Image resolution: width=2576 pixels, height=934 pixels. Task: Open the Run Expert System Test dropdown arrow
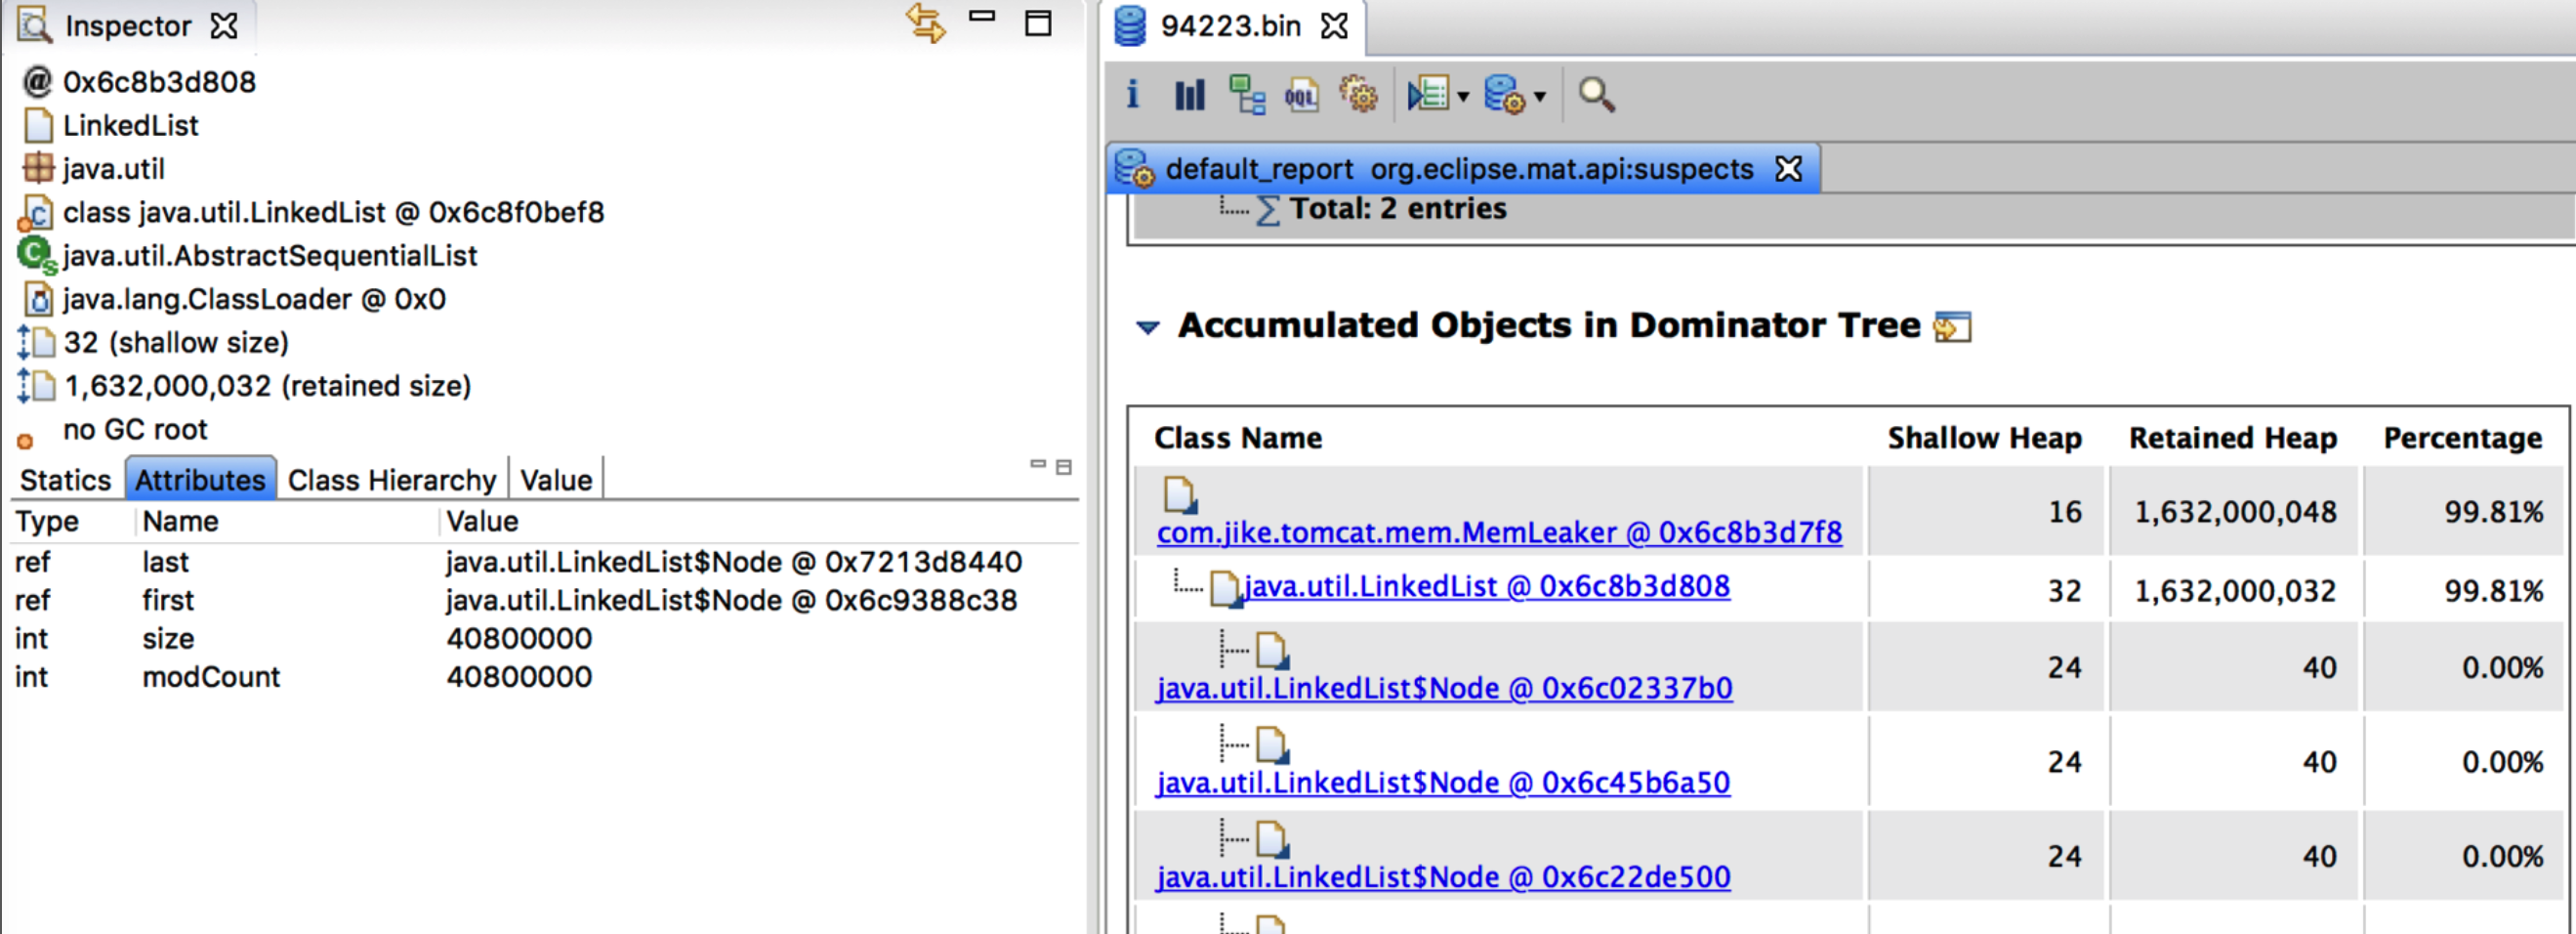pos(1540,97)
